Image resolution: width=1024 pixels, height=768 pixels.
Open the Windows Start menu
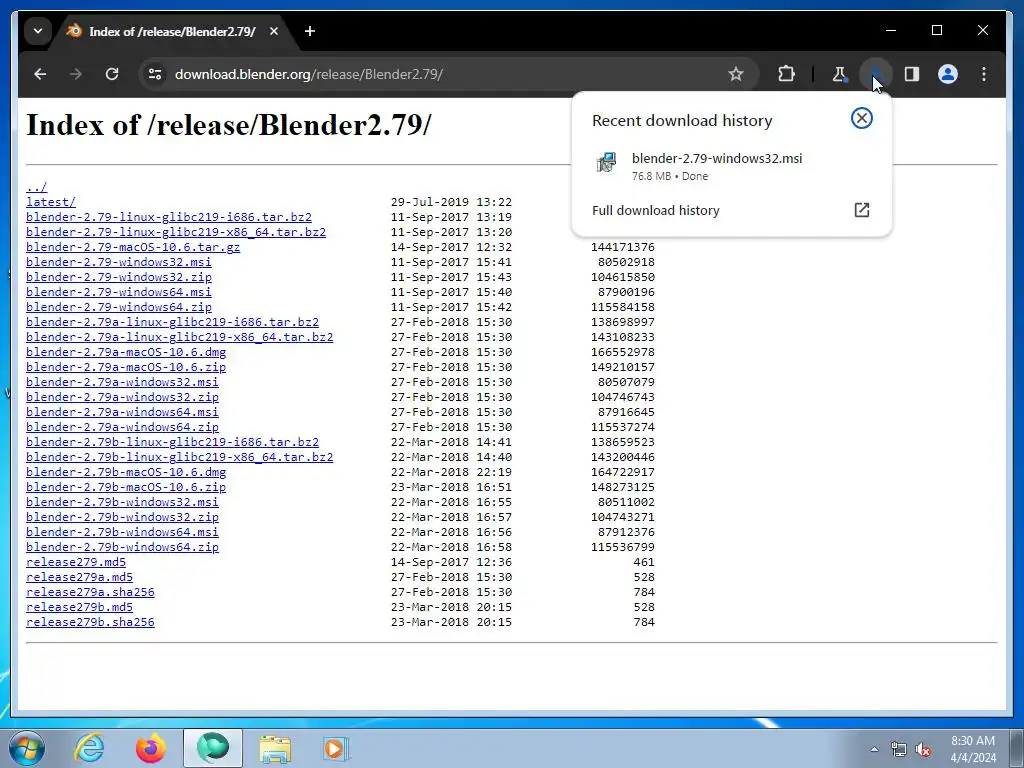pyautogui.click(x=27, y=748)
